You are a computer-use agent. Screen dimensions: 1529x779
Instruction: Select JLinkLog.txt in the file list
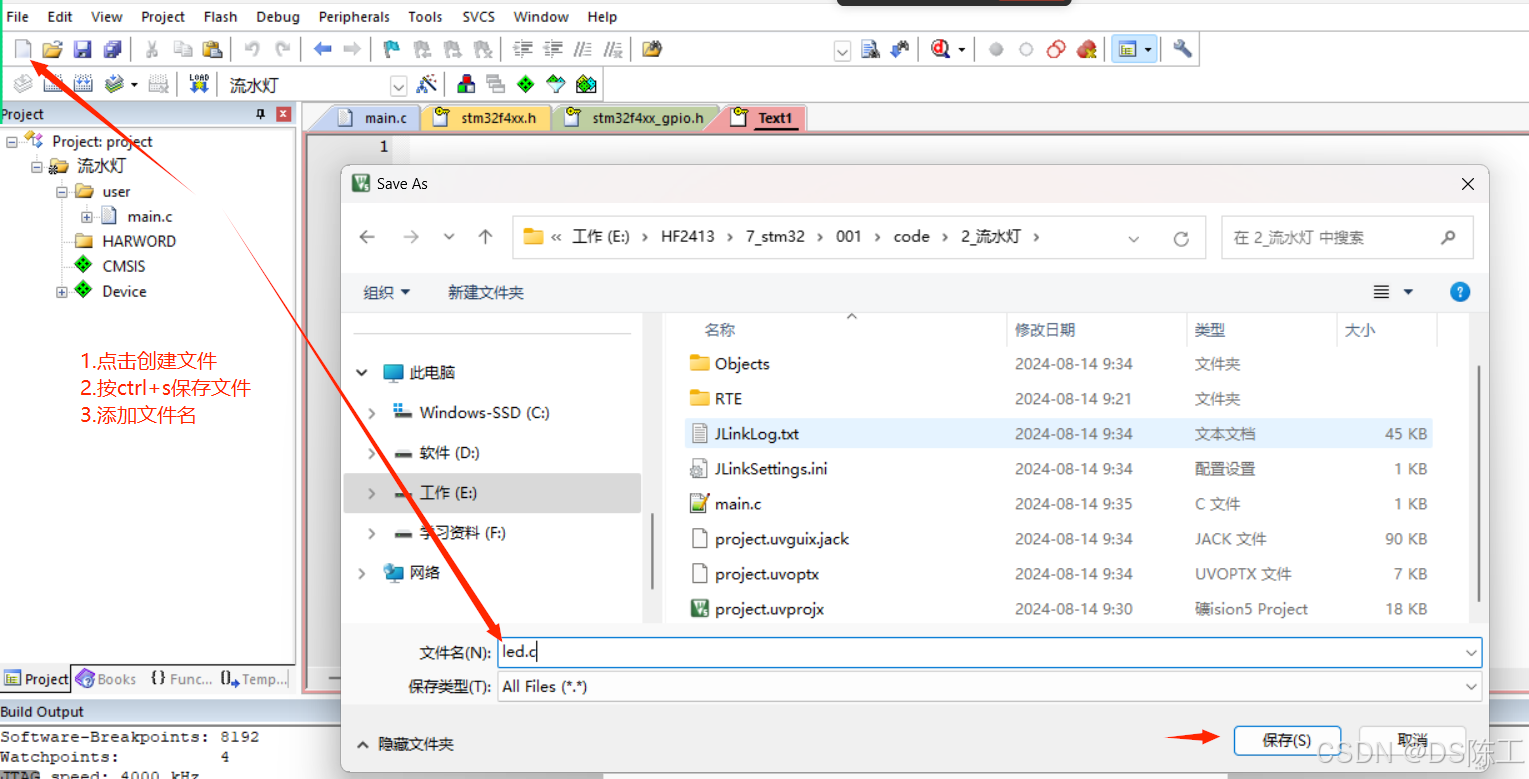pyautogui.click(x=1058, y=434)
